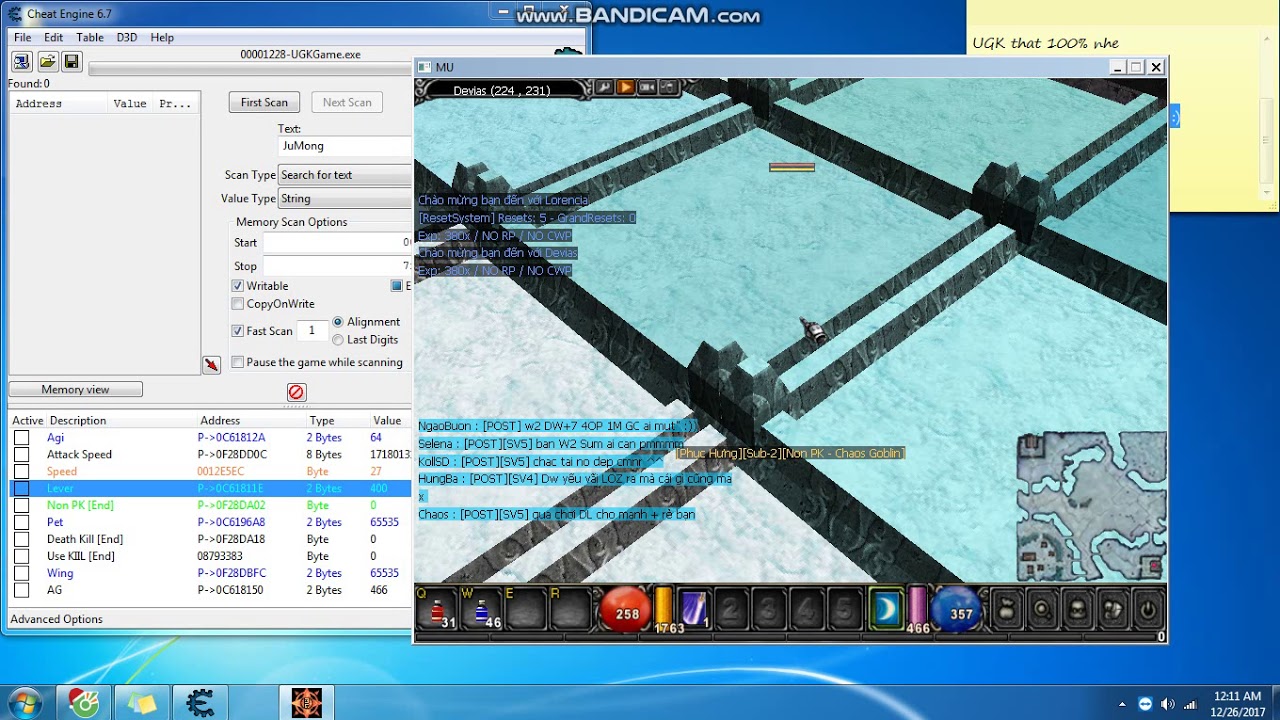1280x720 pixels.
Task: Activate the Non PK [End] entry checkbox
Action: coord(21,506)
